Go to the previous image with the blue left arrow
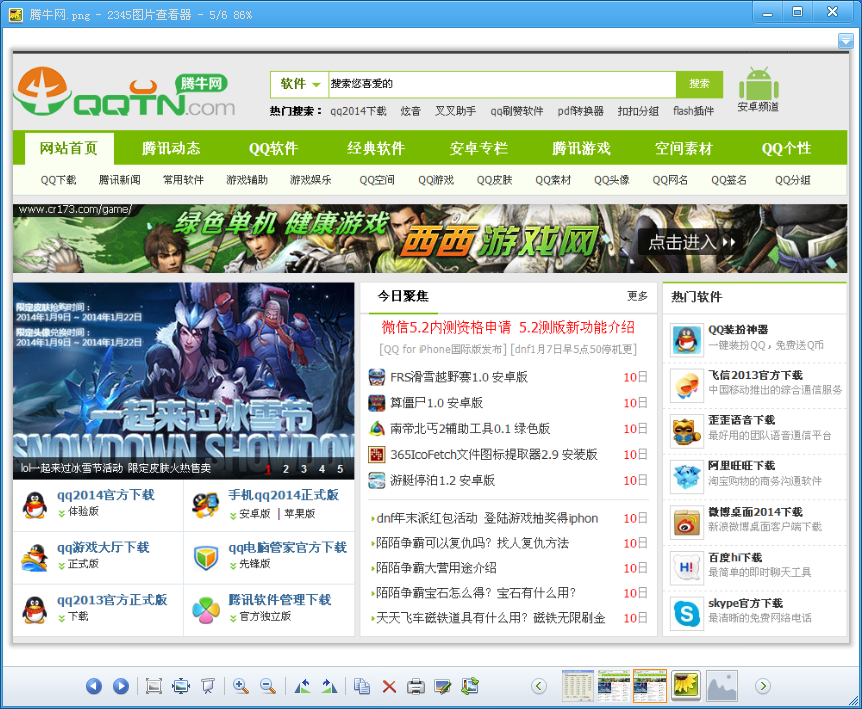 tap(94, 686)
